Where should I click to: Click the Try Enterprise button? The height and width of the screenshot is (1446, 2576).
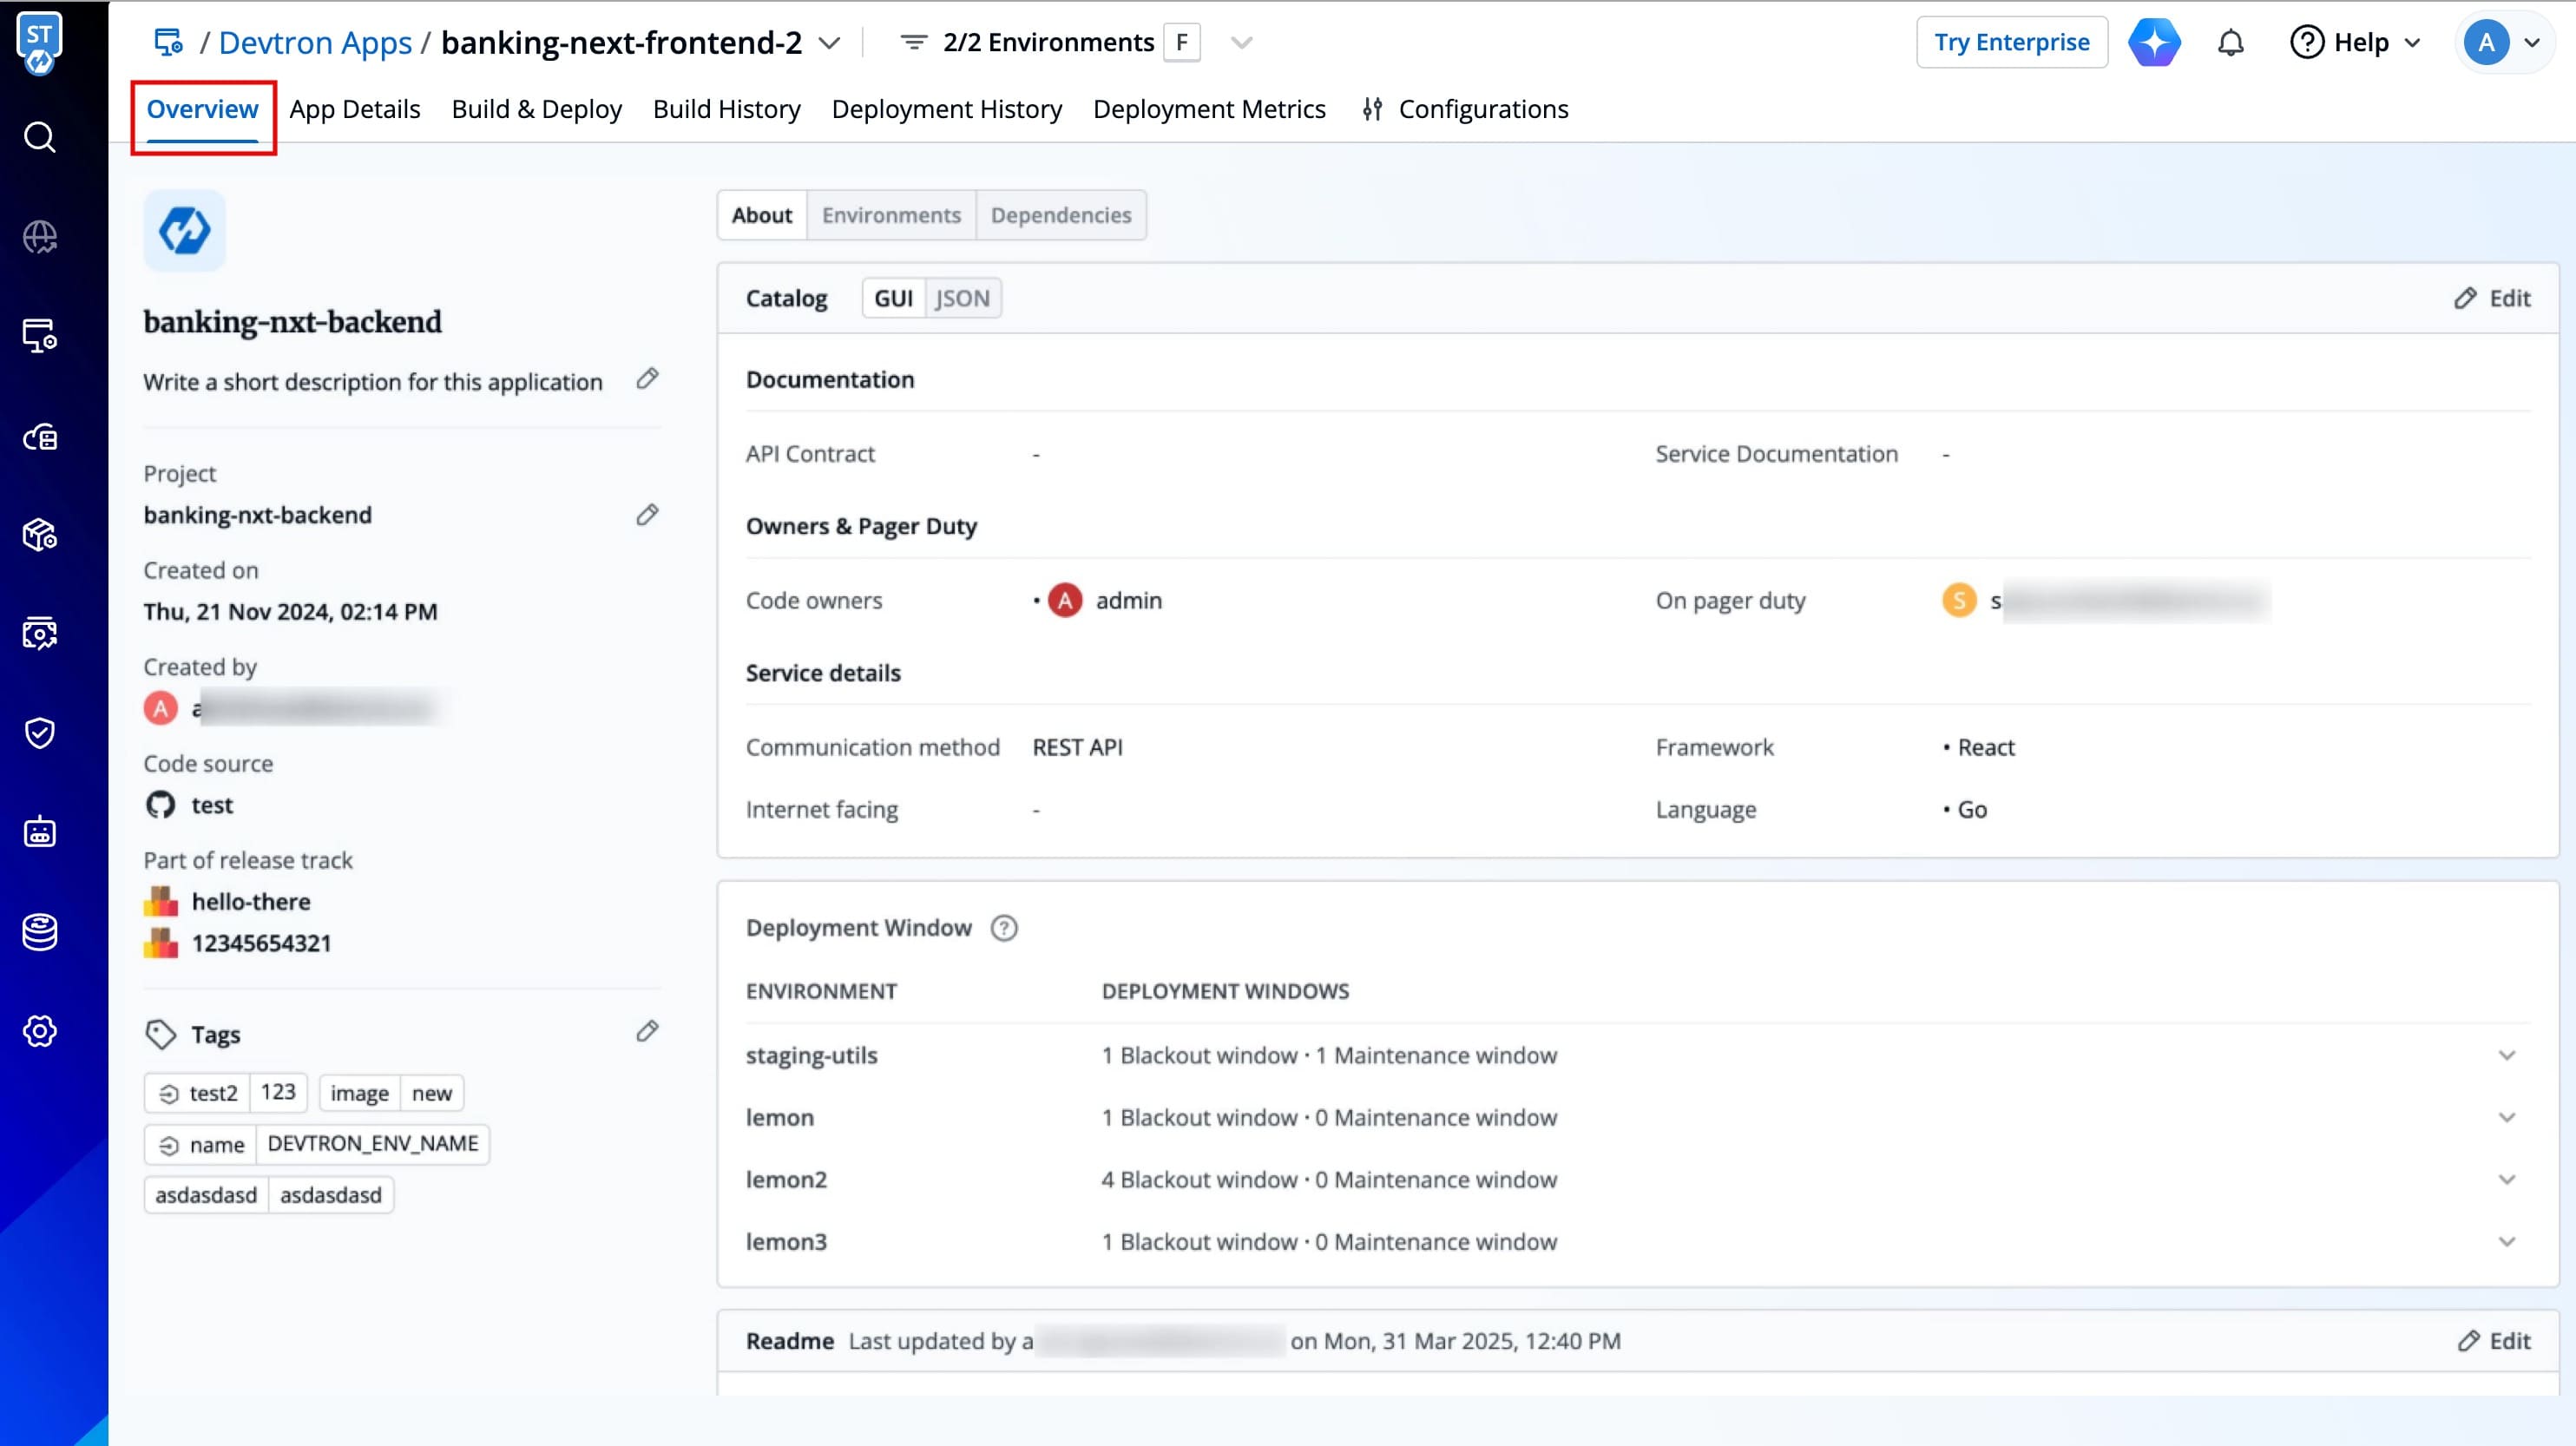(2011, 43)
